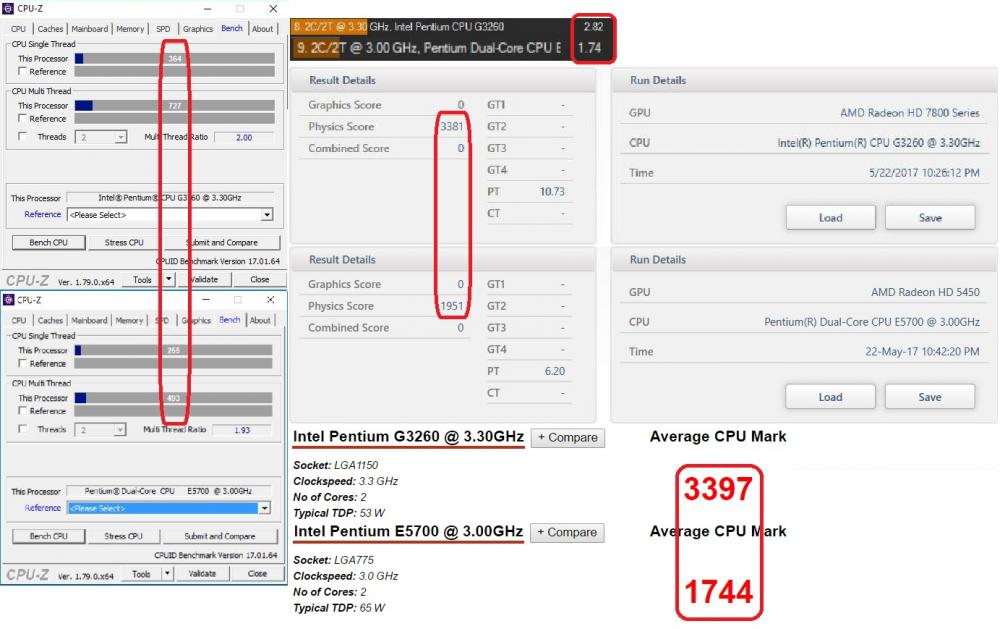
Task: Enable Single Thread Reference checkbox in G3260 window
Action: [x=23, y=71]
